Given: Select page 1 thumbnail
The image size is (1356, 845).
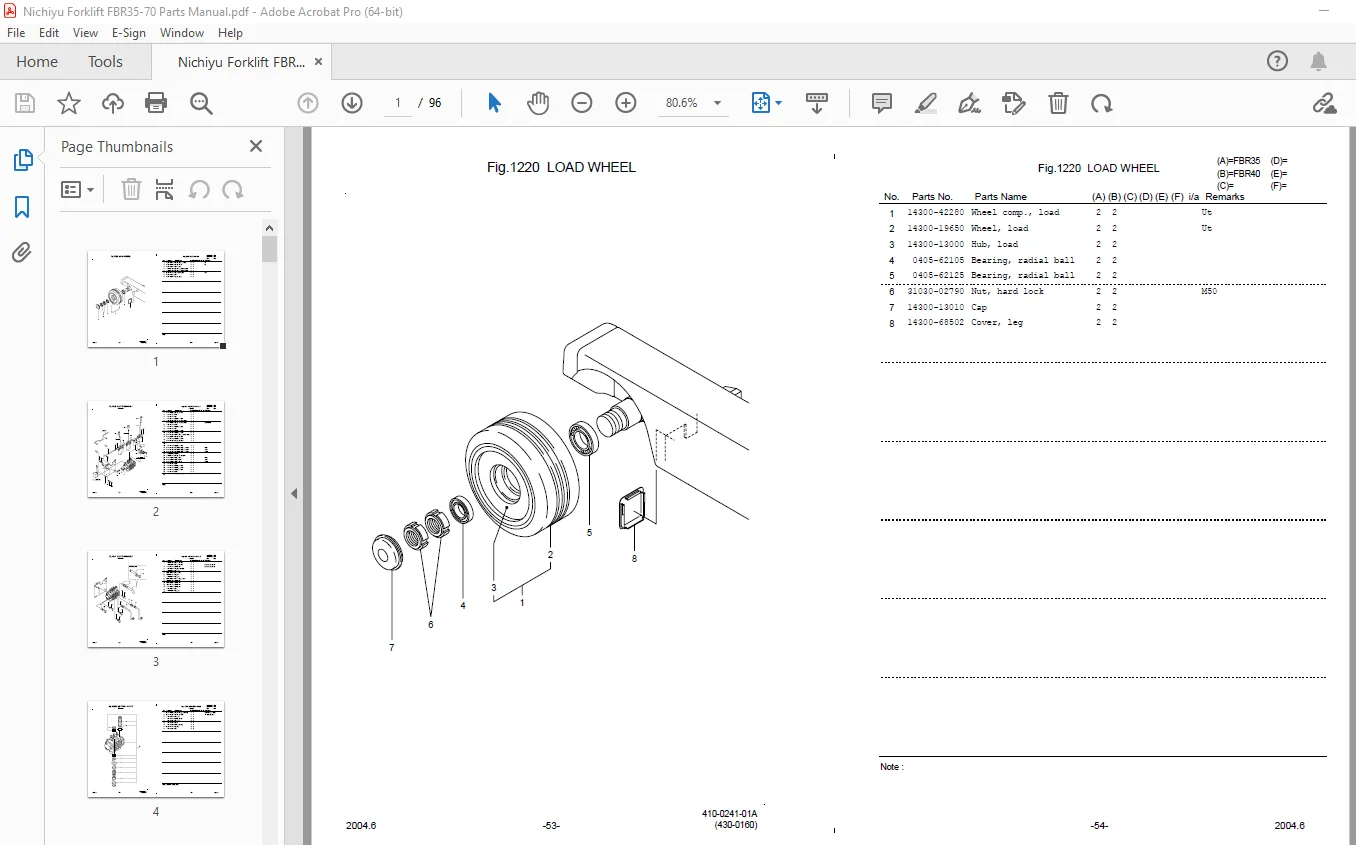Looking at the screenshot, I should coord(156,299).
